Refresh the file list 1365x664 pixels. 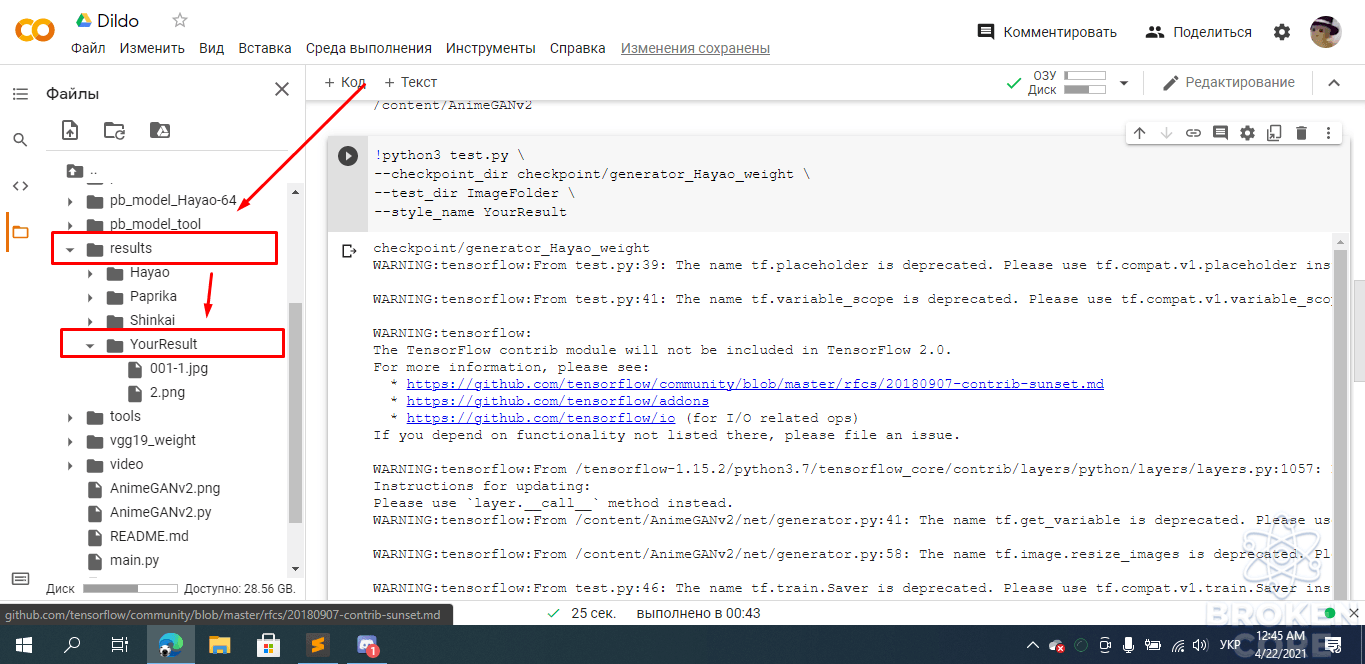[x=115, y=130]
